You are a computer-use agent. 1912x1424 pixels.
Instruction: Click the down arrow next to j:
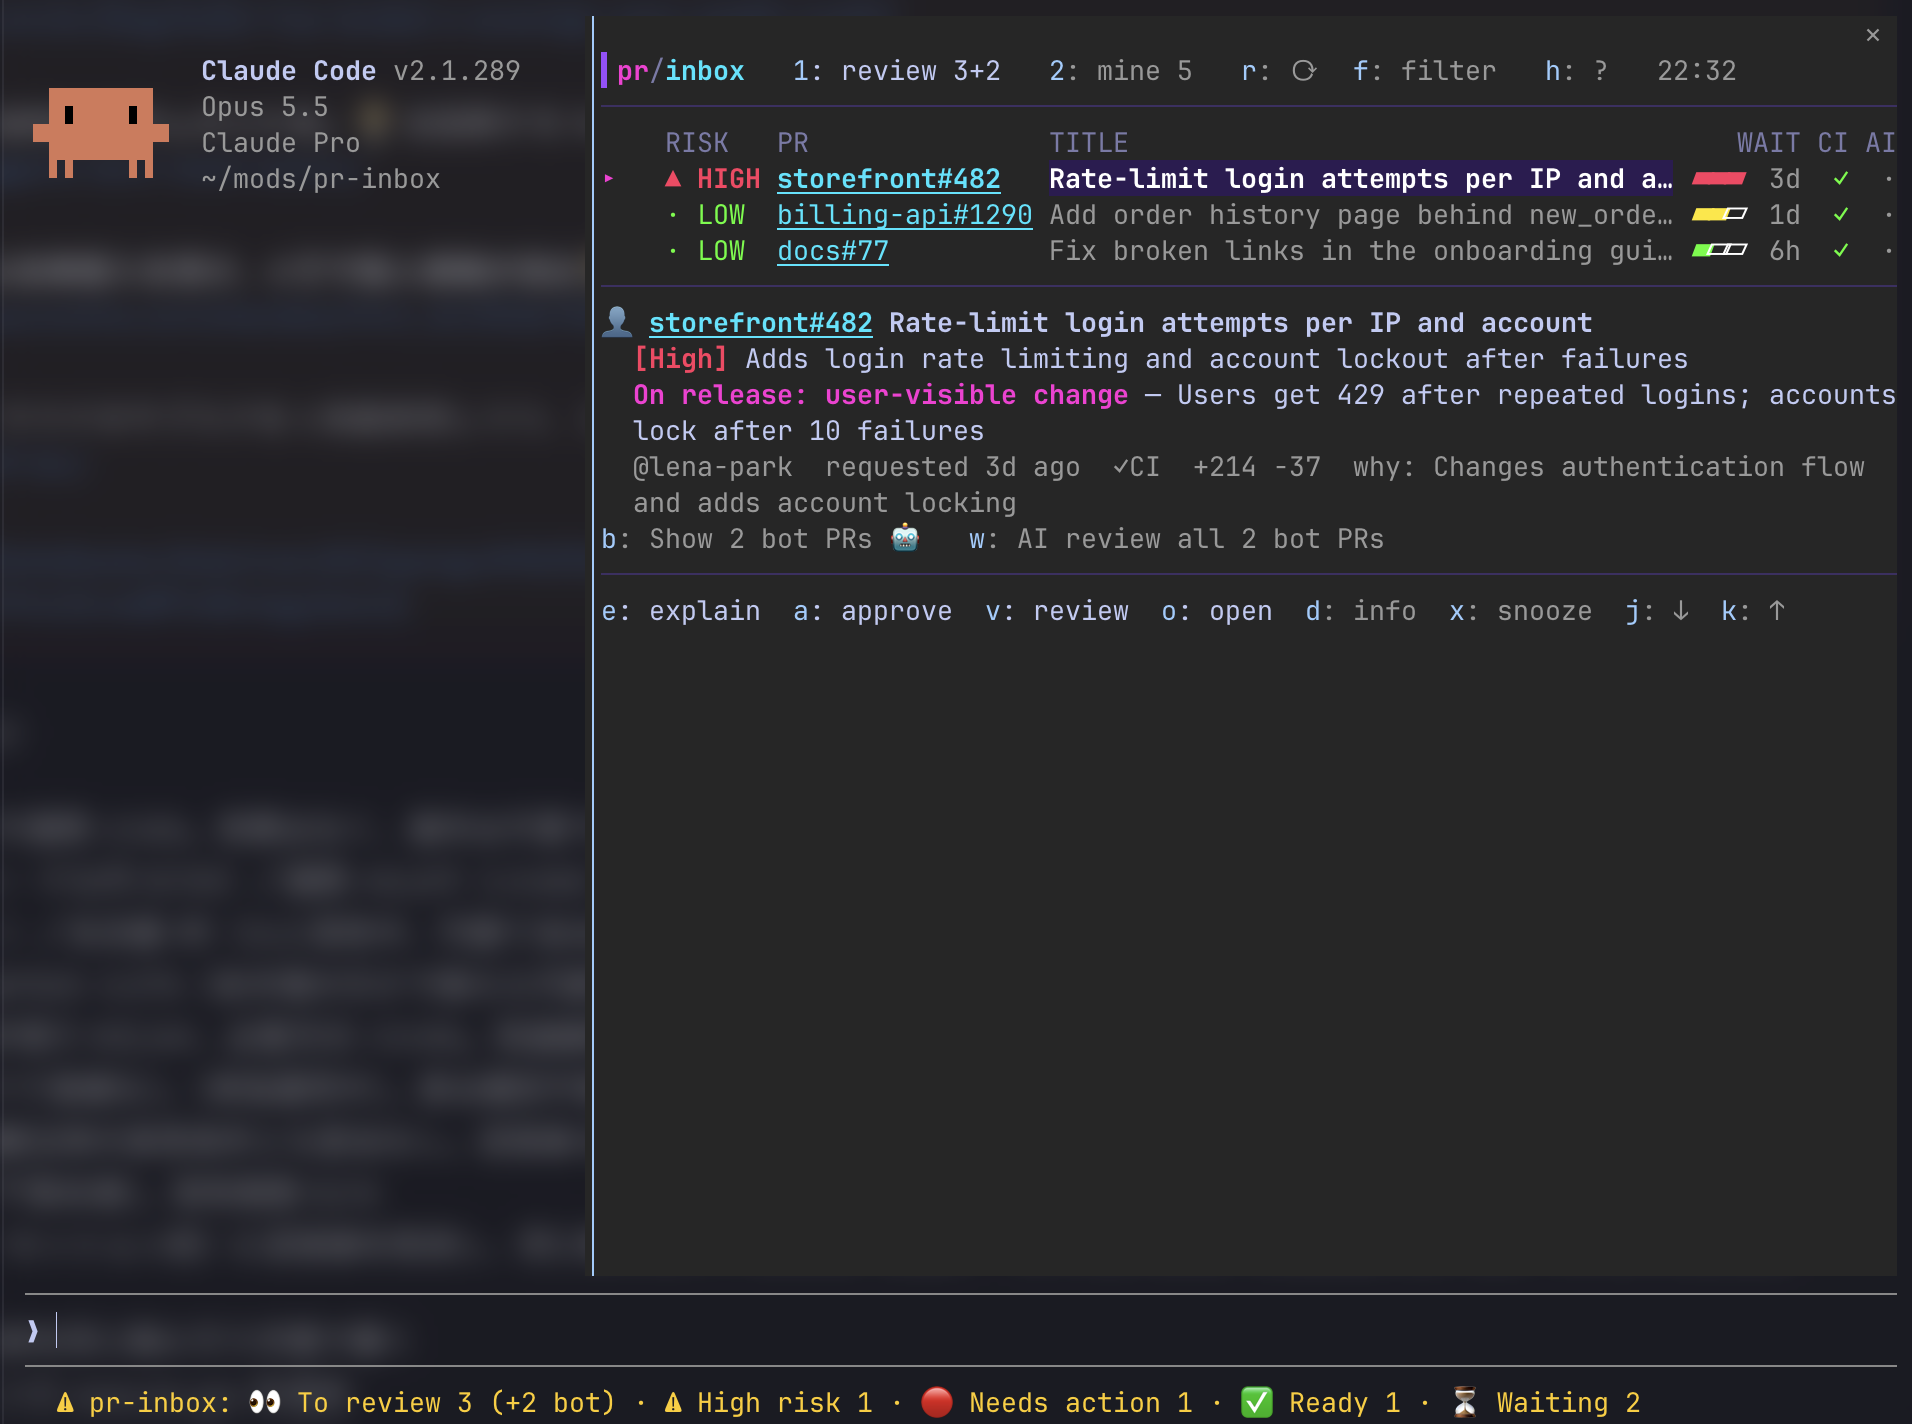pyautogui.click(x=1681, y=611)
